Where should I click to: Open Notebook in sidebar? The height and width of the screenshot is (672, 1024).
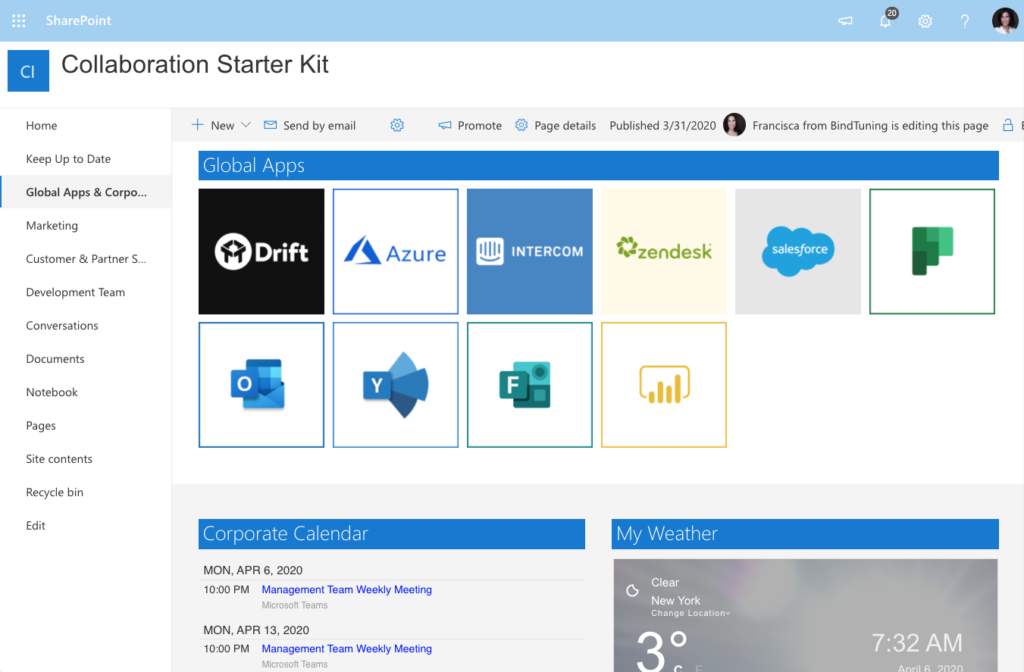coord(52,392)
